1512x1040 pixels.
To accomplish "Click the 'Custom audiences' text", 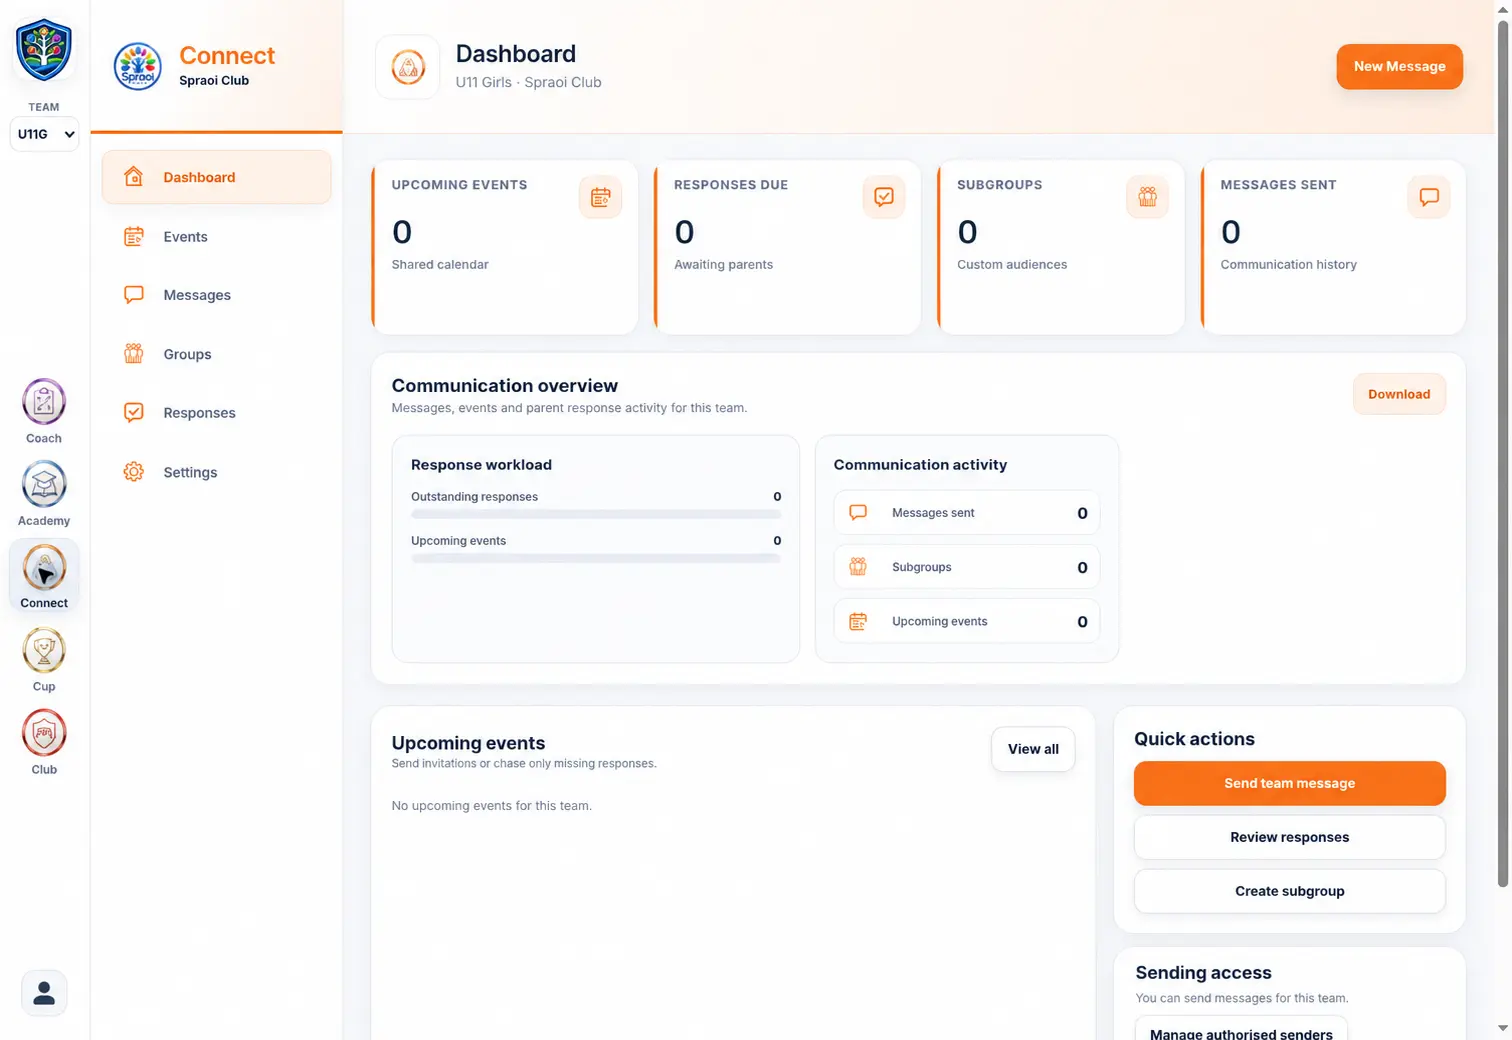I will click(x=1012, y=265).
